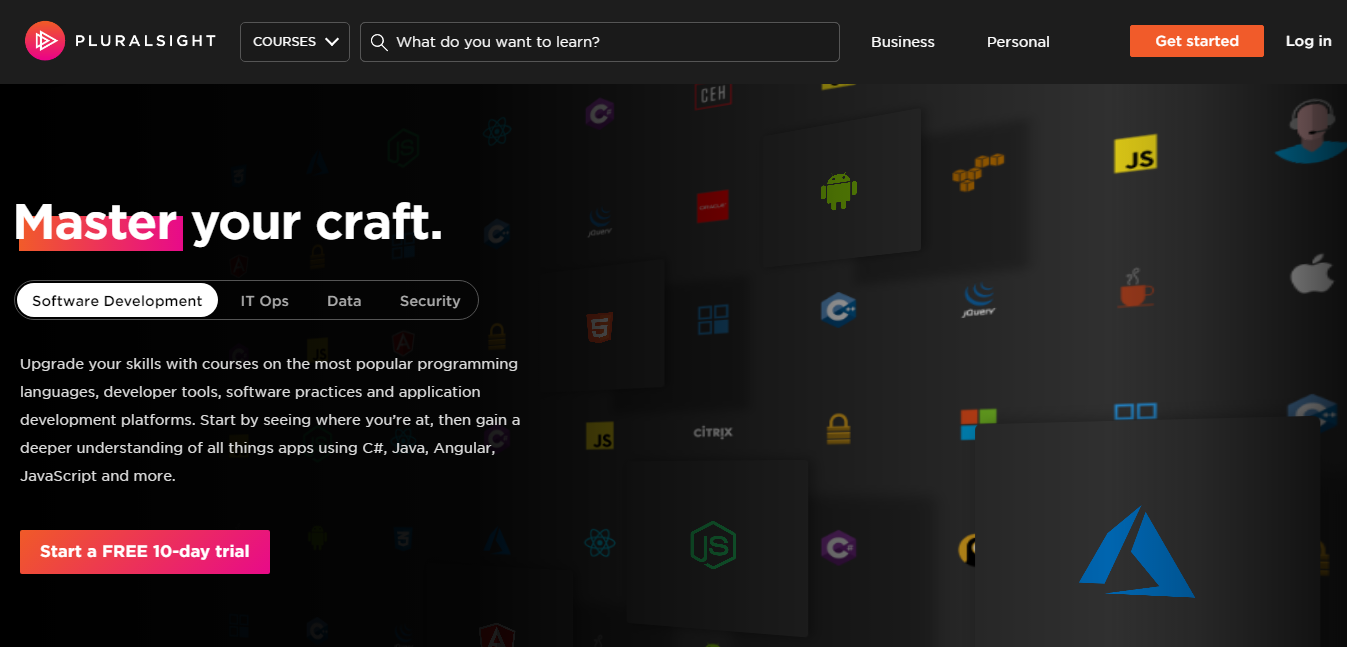Open the Business navigation link
This screenshot has height=647, width=1347.
click(903, 42)
